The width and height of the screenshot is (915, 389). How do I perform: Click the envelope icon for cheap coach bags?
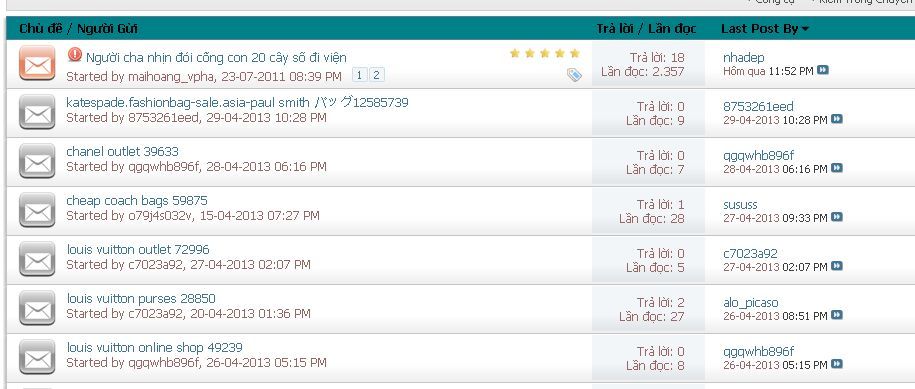coord(37,210)
